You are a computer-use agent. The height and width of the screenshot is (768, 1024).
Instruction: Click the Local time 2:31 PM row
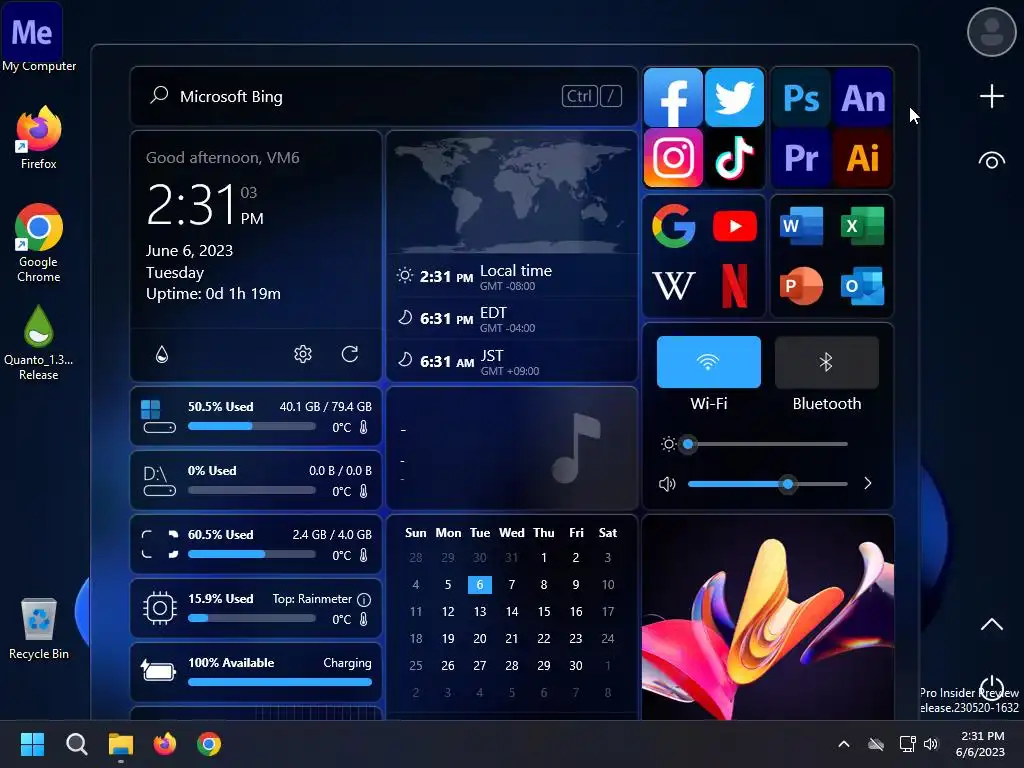(x=512, y=276)
